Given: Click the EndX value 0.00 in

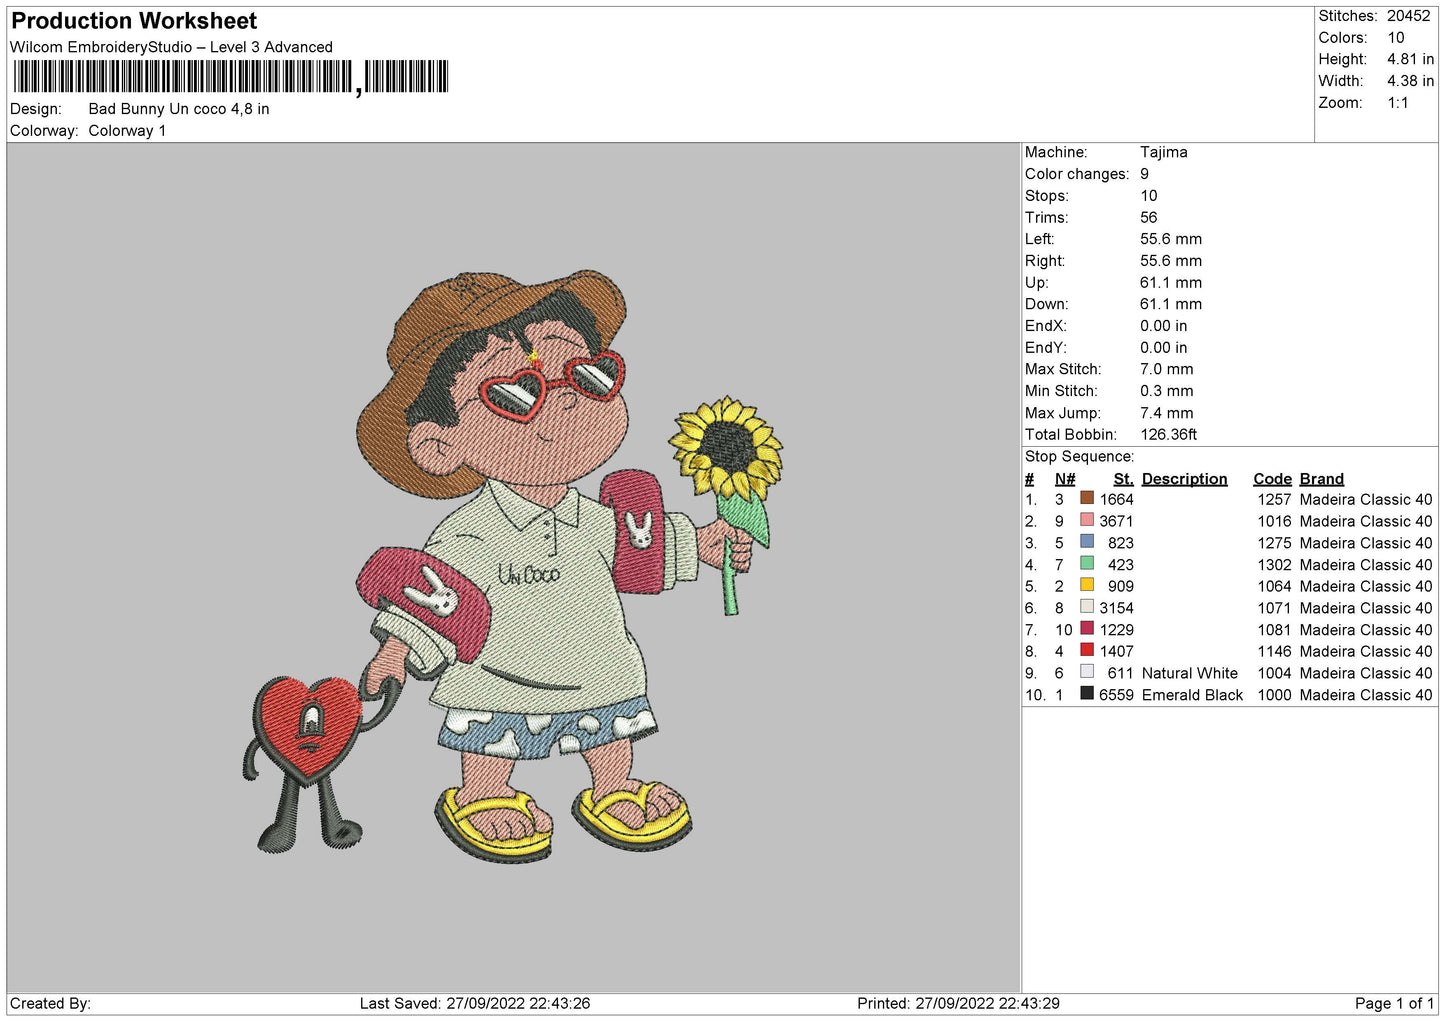Looking at the screenshot, I should pyautogui.click(x=1164, y=326).
